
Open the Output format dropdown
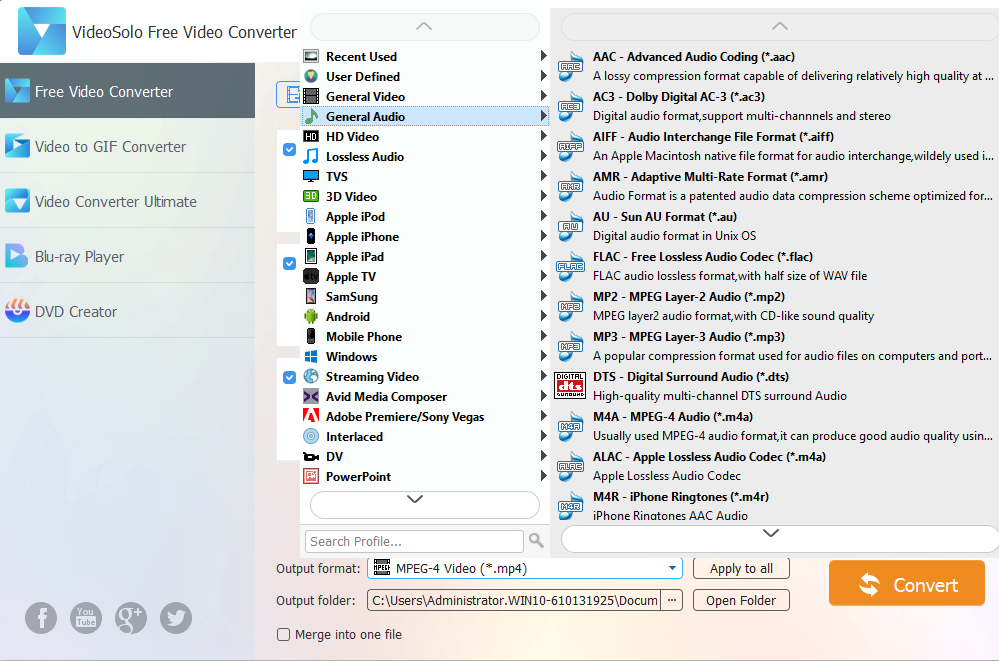524,568
